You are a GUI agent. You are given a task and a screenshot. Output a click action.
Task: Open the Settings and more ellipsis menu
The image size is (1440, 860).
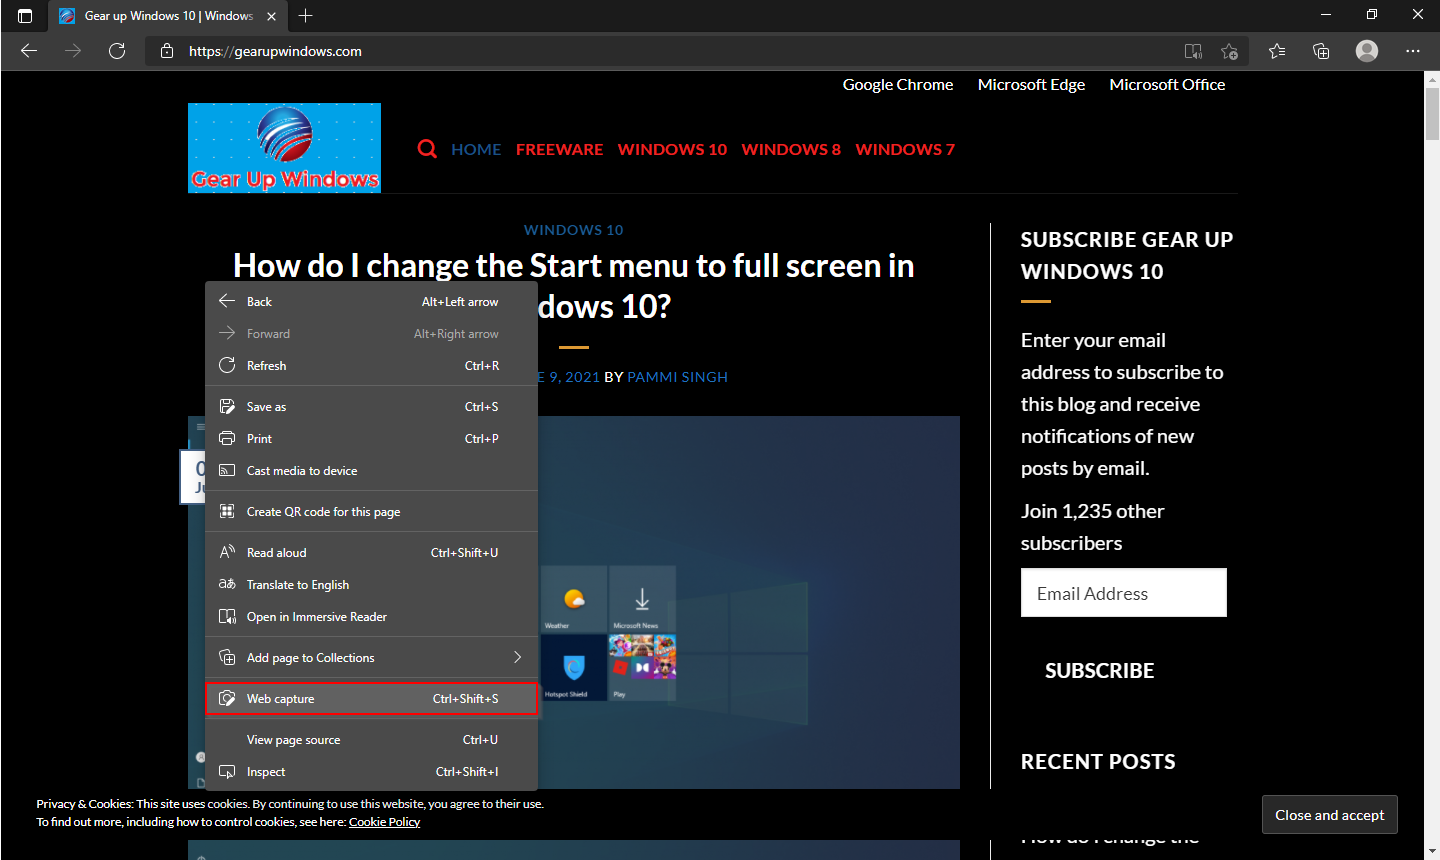click(1413, 51)
